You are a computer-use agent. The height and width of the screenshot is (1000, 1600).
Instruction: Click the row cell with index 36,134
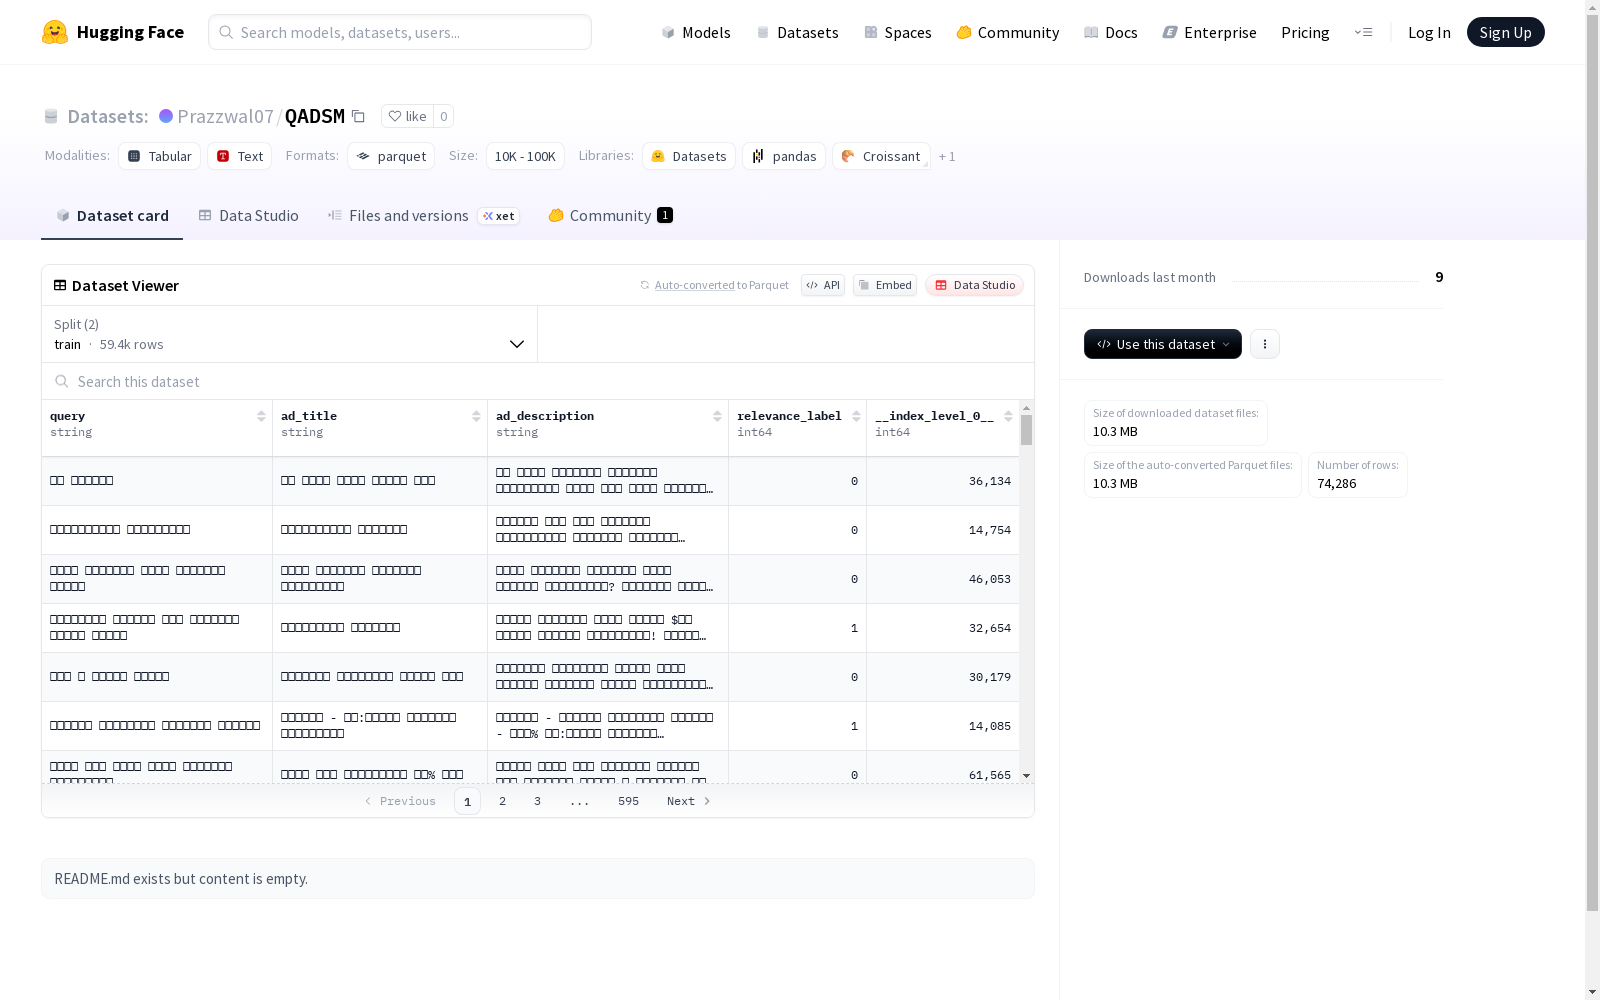pos(943,481)
